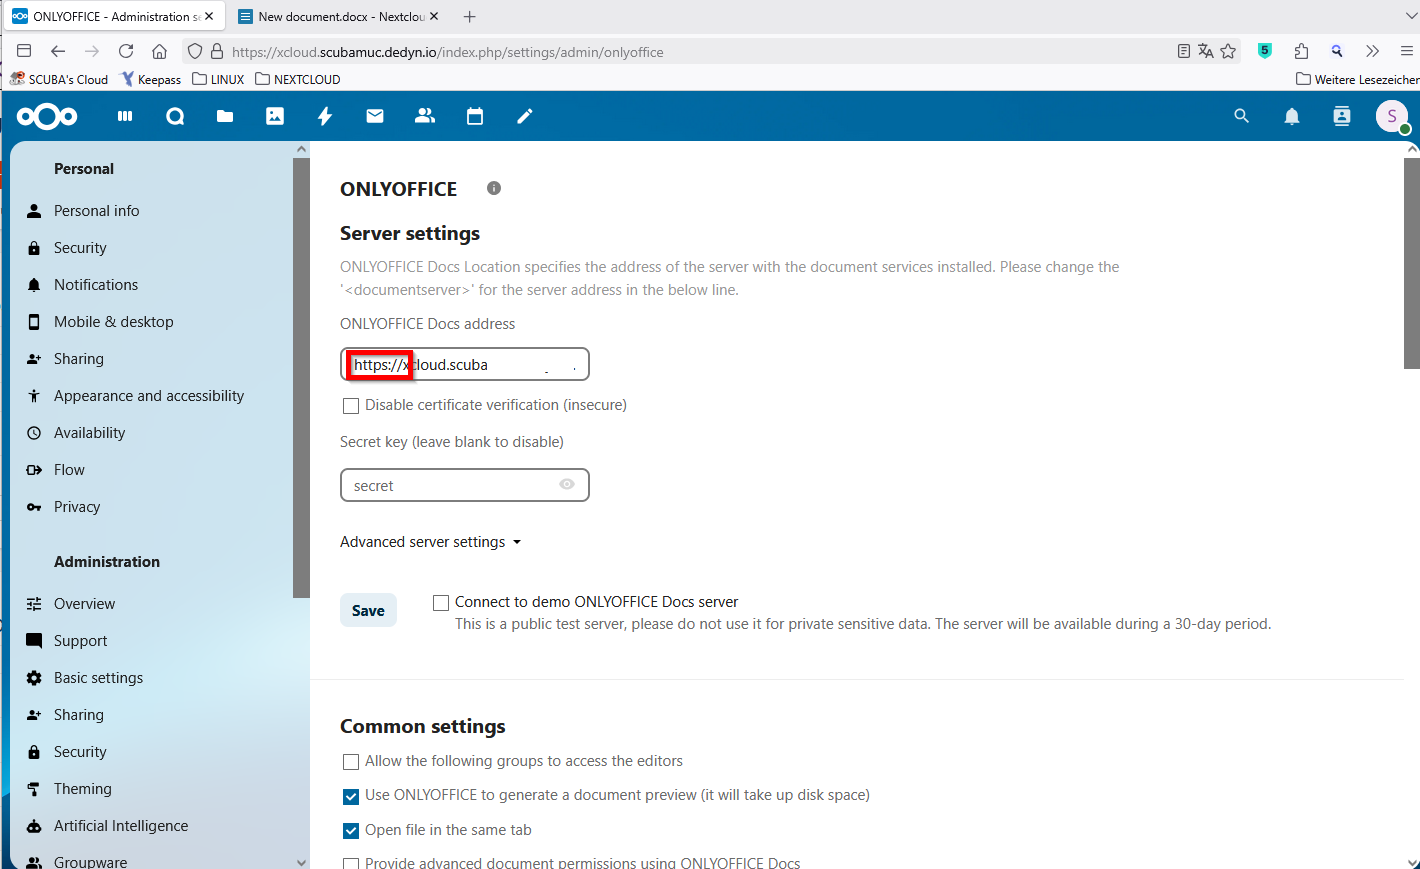Open Basic settings in Administration sidebar
The height and width of the screenshot is (869, 1420).
(98, 678)
